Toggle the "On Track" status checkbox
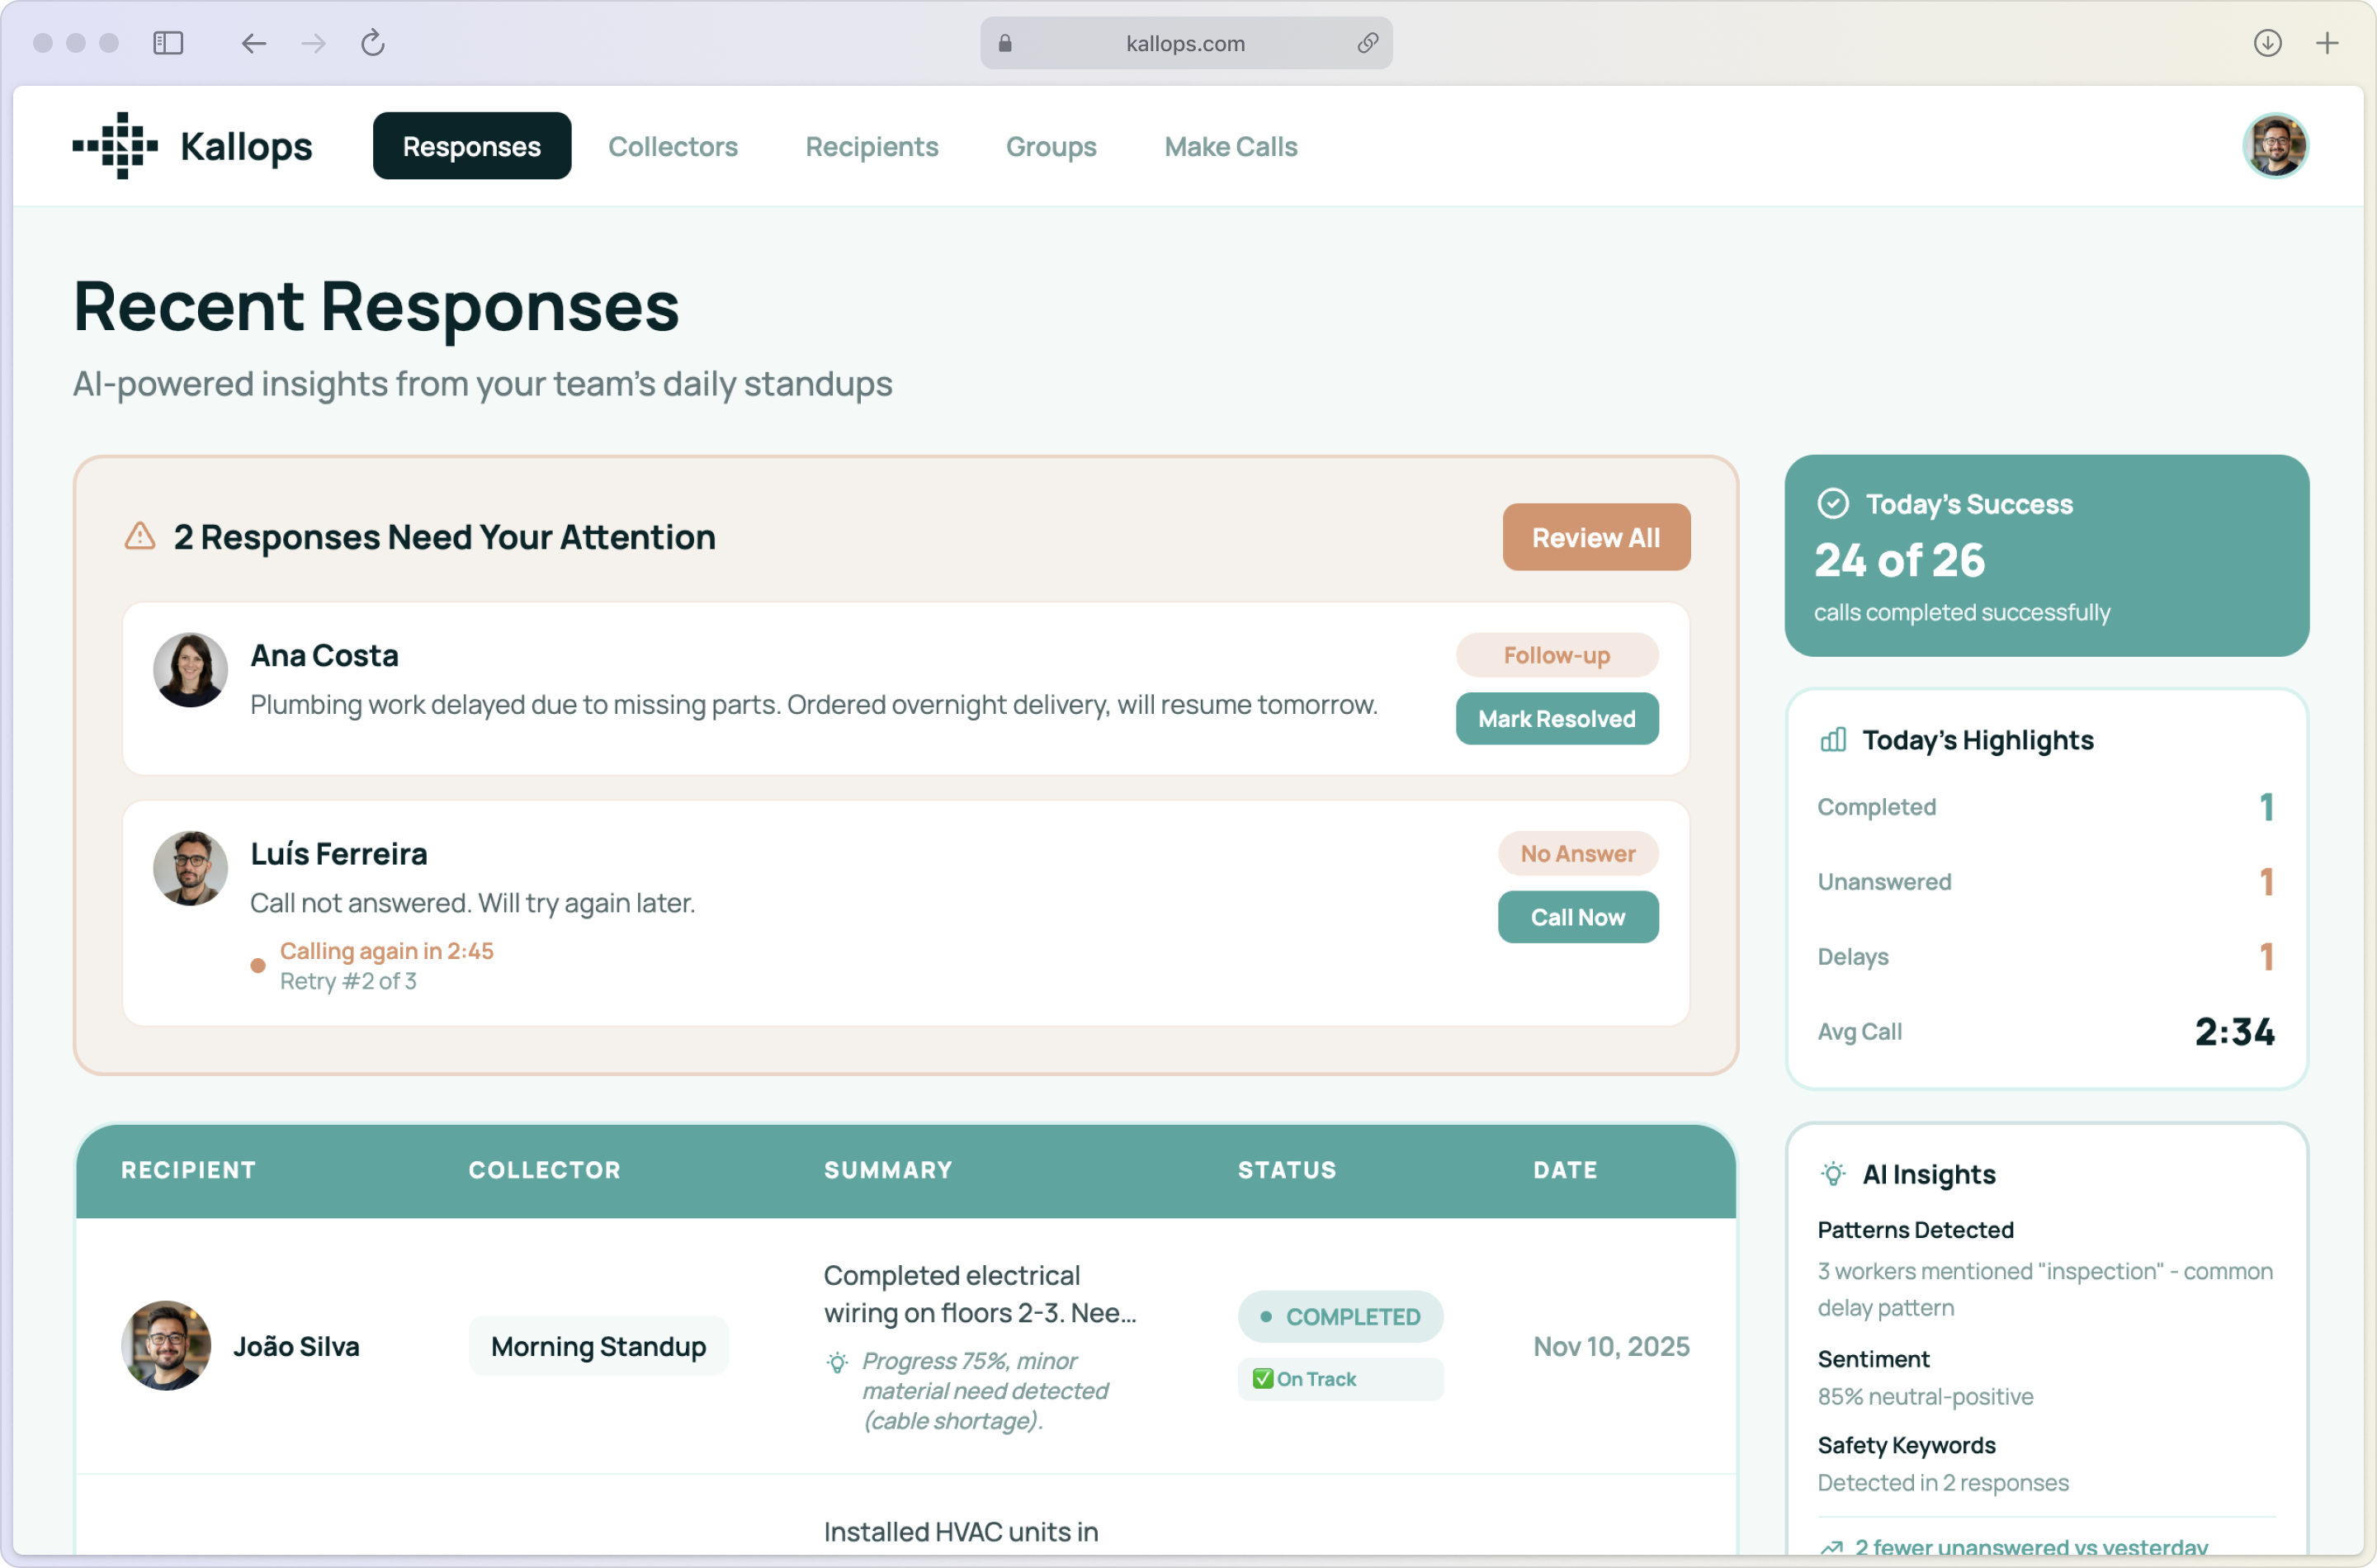 tap(1263, 1378)
